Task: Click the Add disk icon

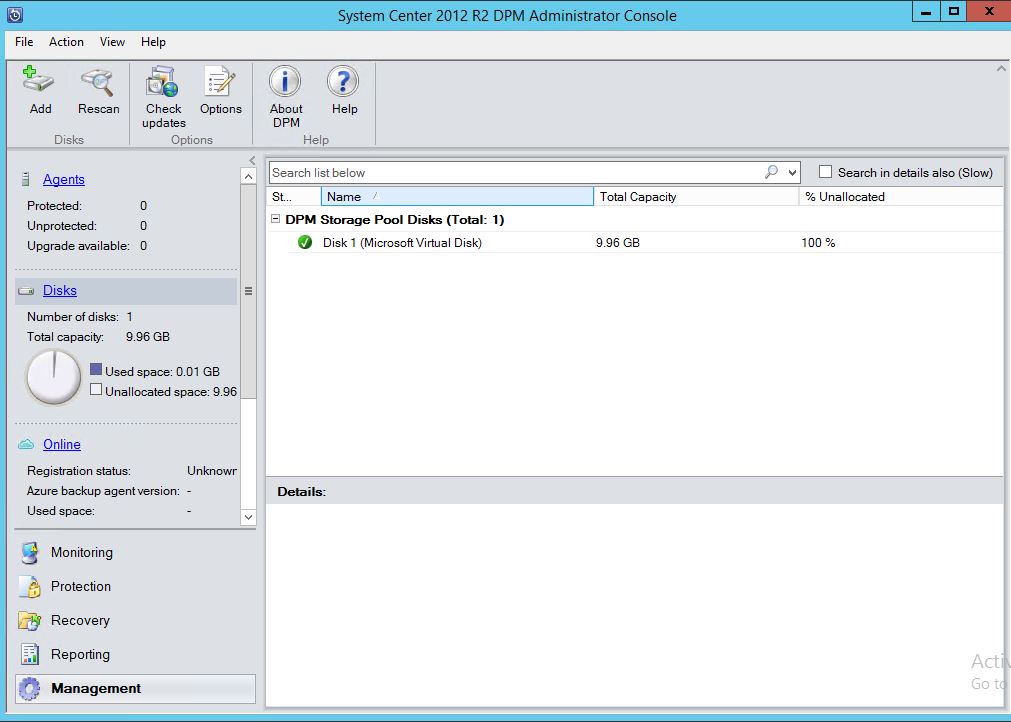Action: coord(38,81)
